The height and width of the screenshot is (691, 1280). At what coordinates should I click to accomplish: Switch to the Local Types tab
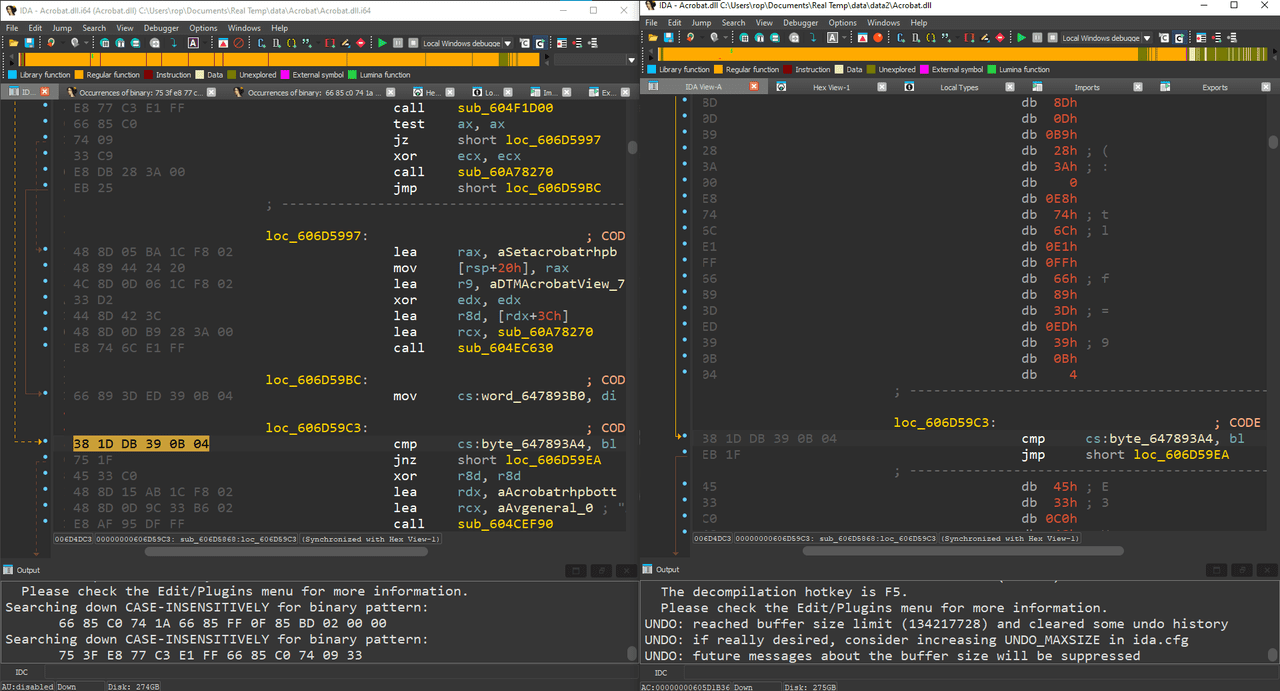point(959,87)
